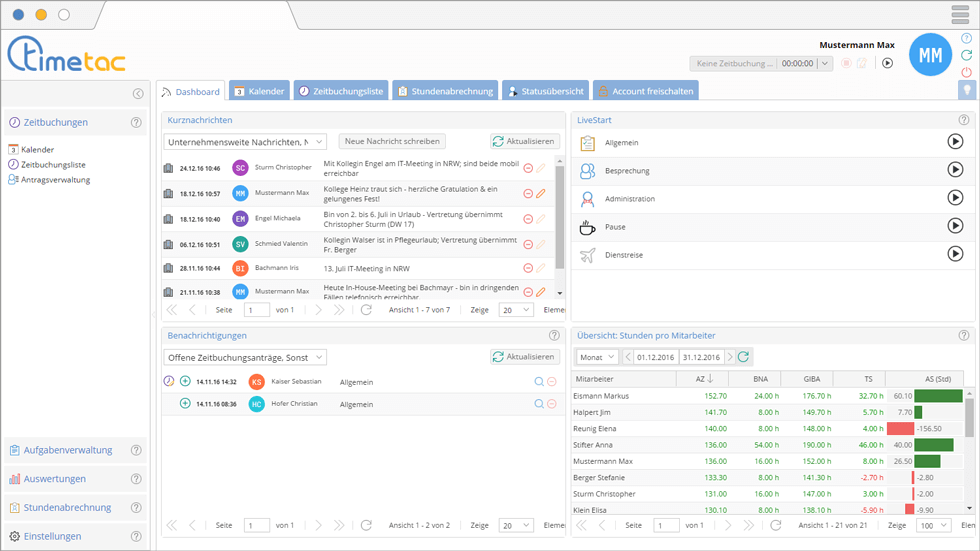980x551 pixels.
Task: Click the lightbulb tips icon
Action: pos(966,90)
